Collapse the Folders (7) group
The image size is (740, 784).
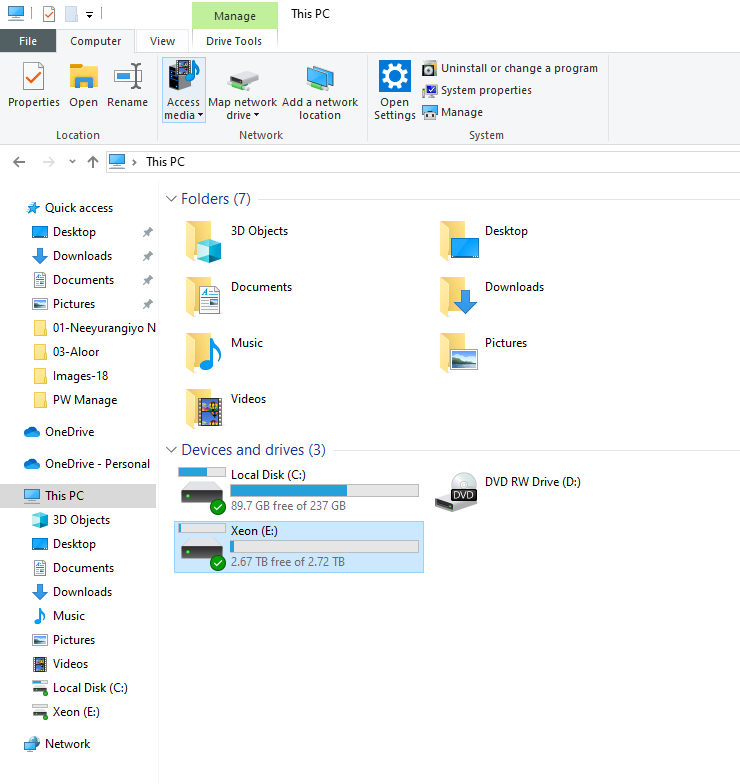171,199
